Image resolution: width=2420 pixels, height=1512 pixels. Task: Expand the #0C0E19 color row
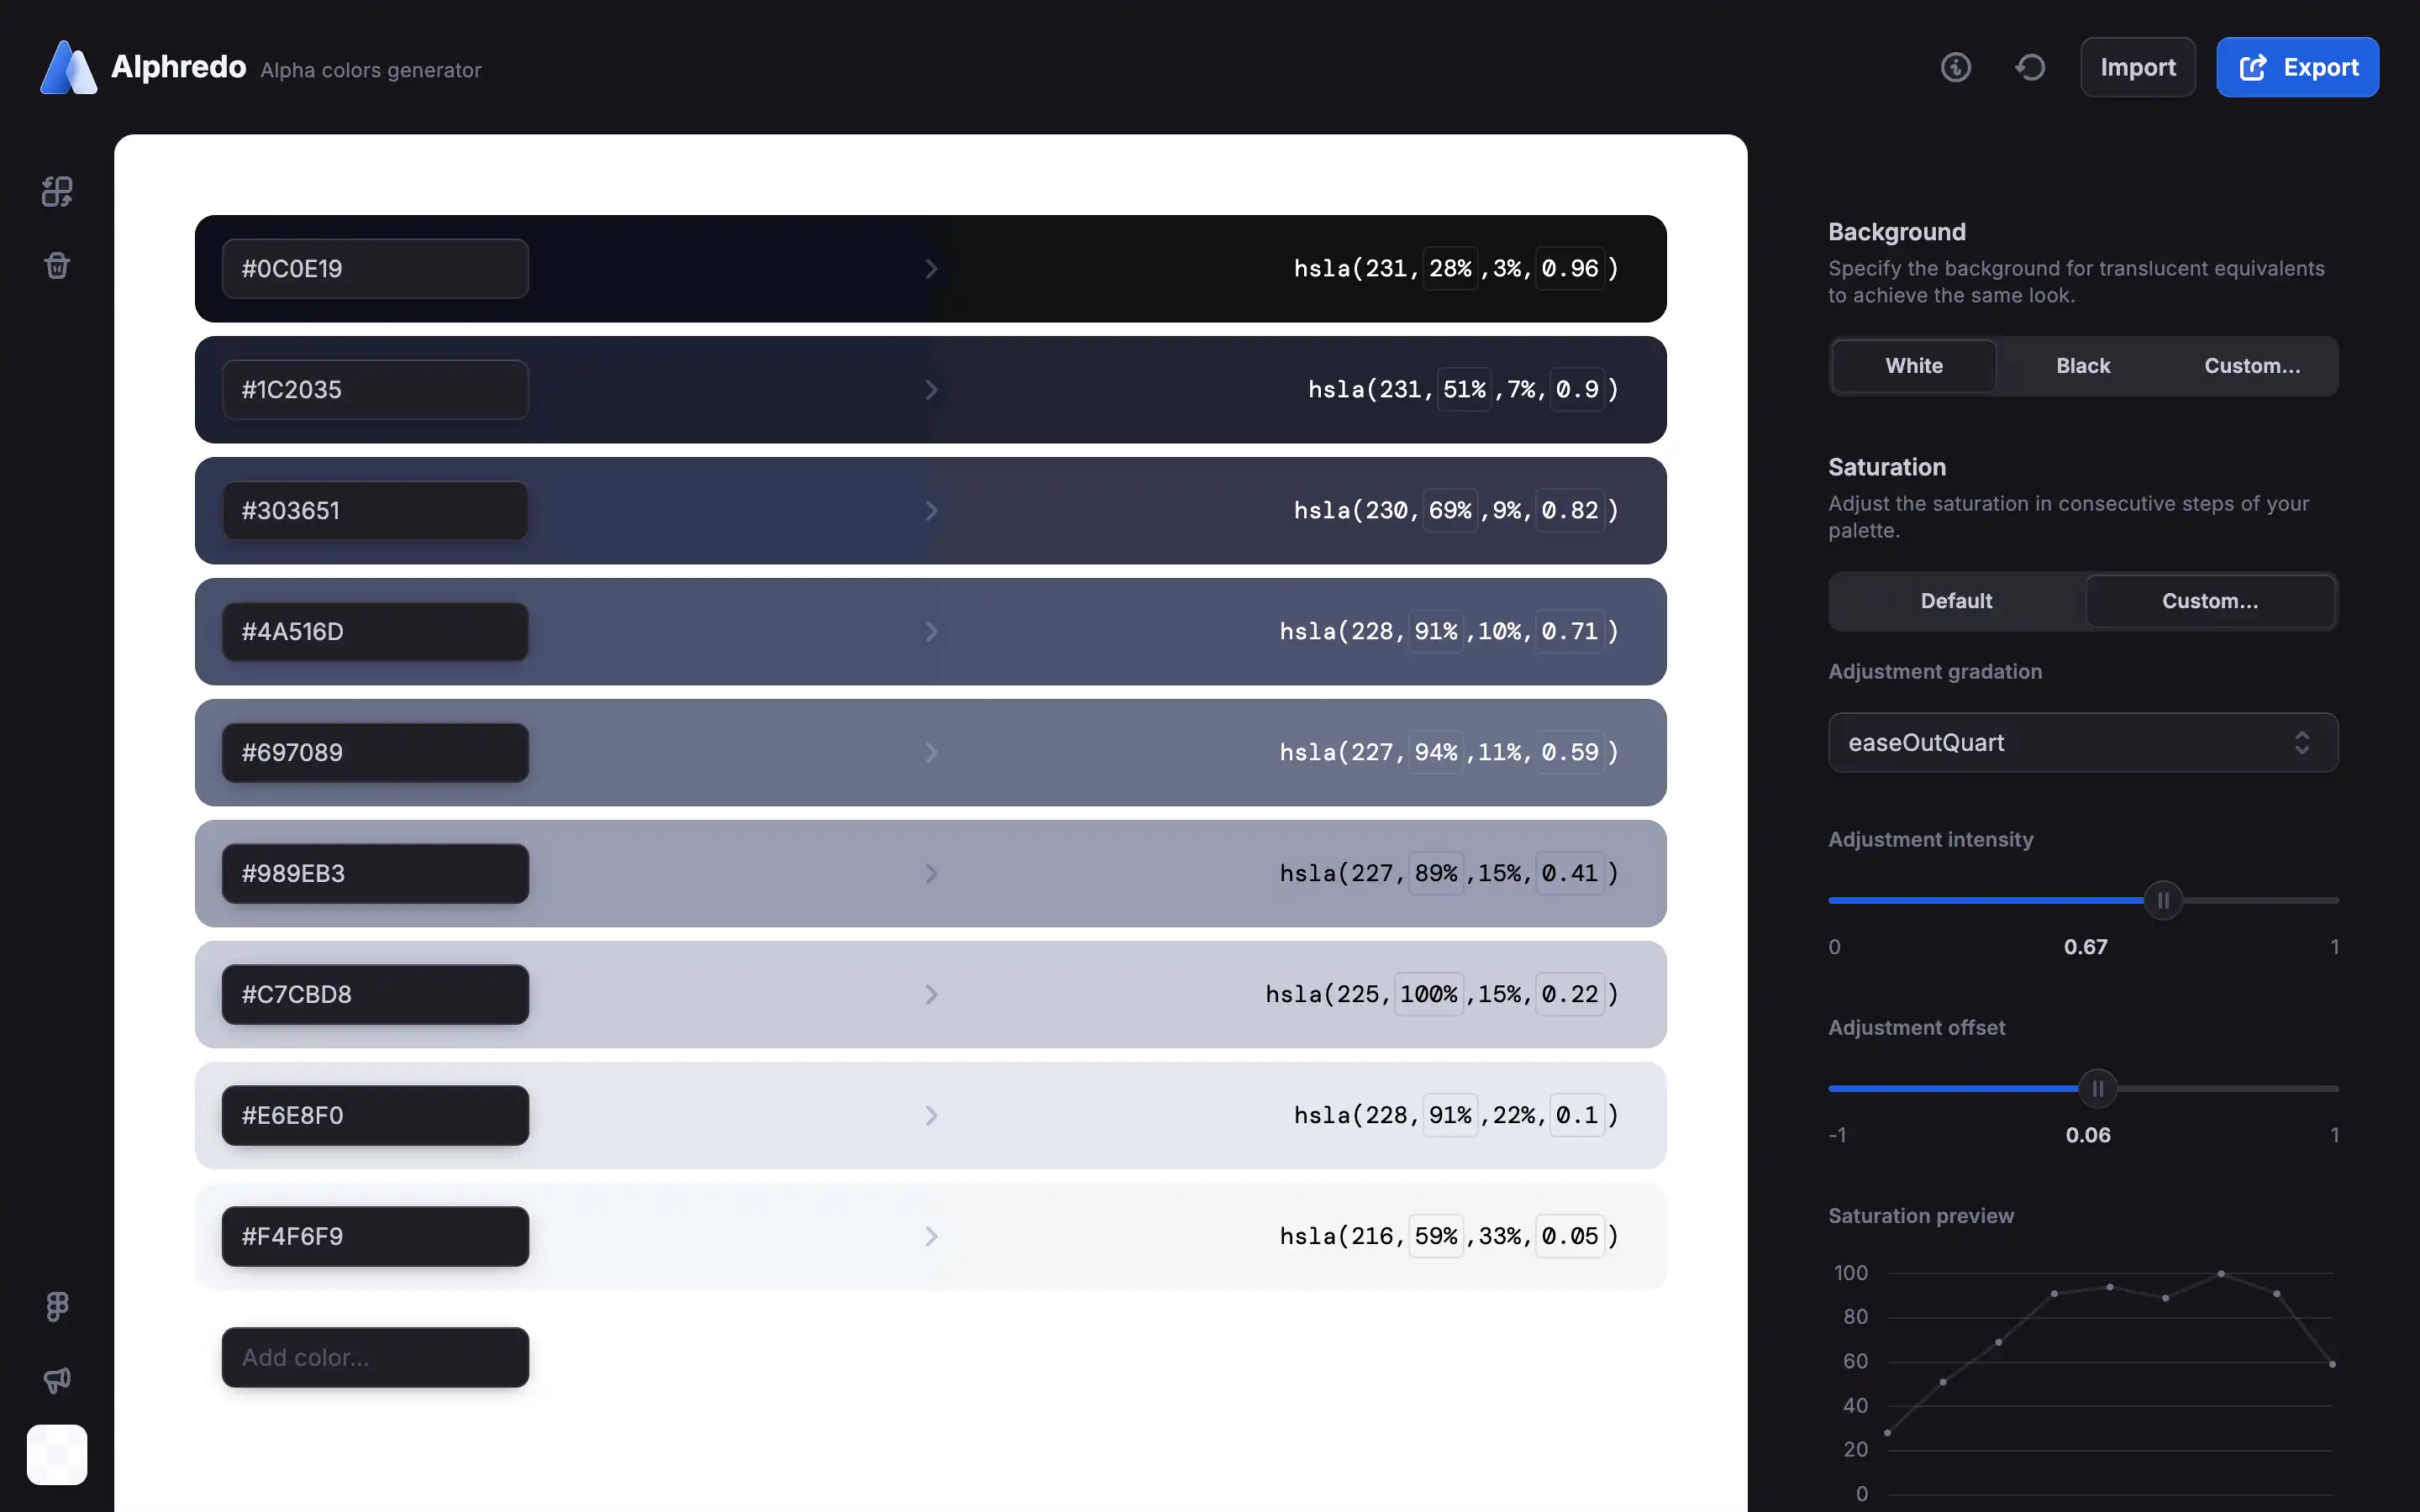coord(931,268)
